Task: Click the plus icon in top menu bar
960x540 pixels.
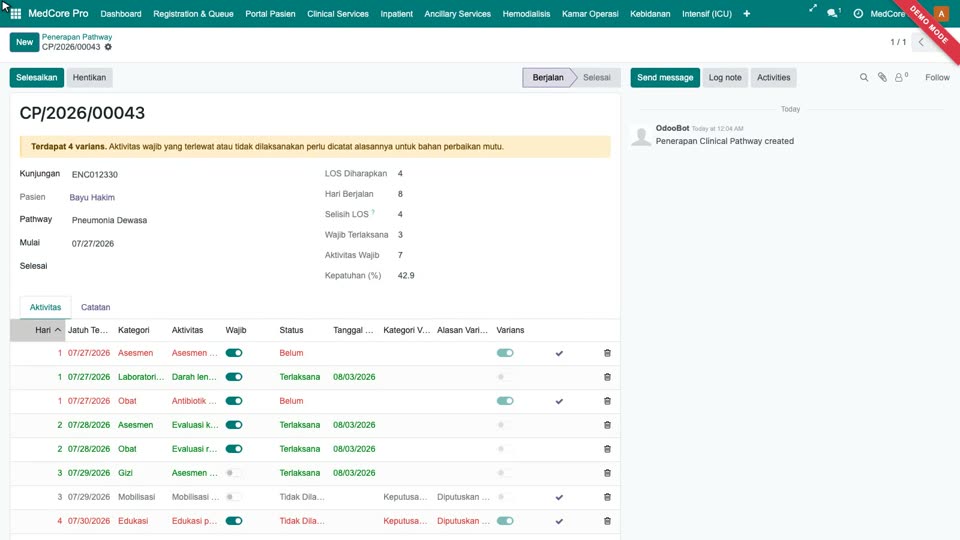Action: tap(746, 13)
